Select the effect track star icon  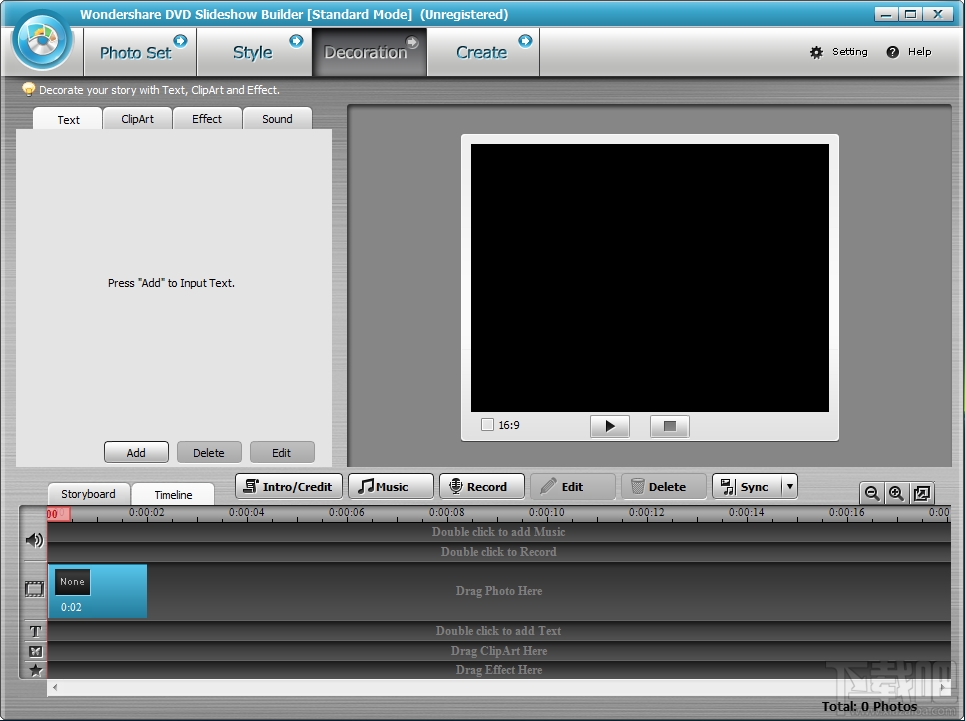pos(33,669)
